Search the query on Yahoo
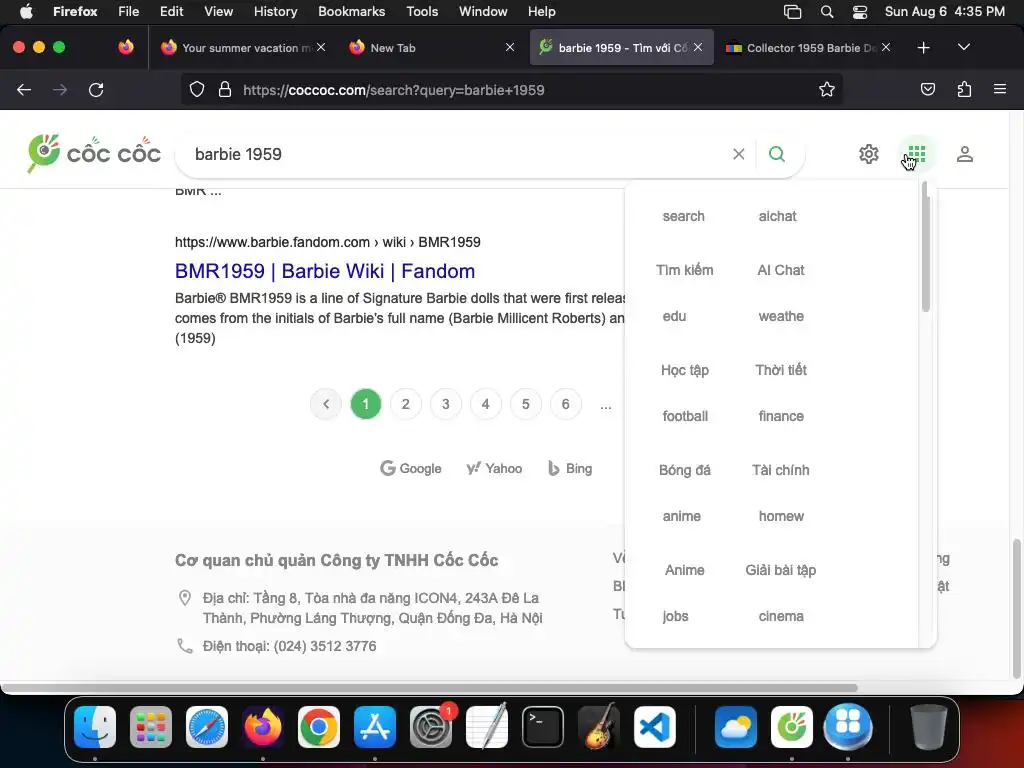The image size is (1024, 768). [x=494, y=468]
